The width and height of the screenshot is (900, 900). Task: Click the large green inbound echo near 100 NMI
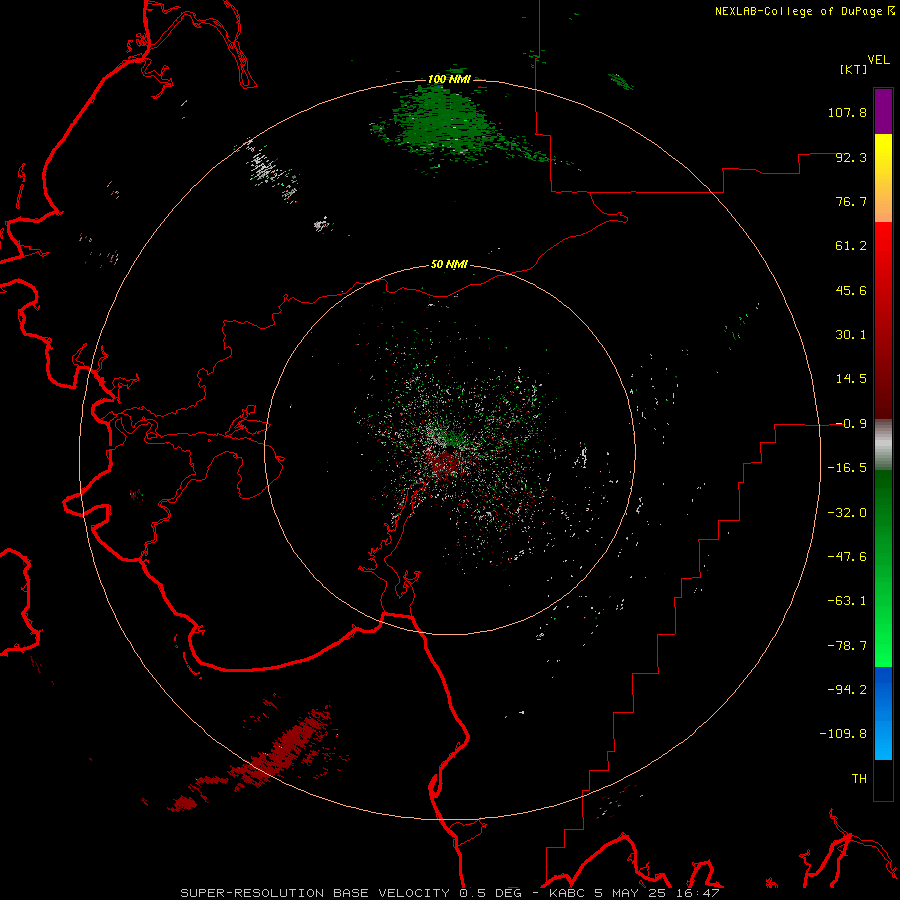445,123
